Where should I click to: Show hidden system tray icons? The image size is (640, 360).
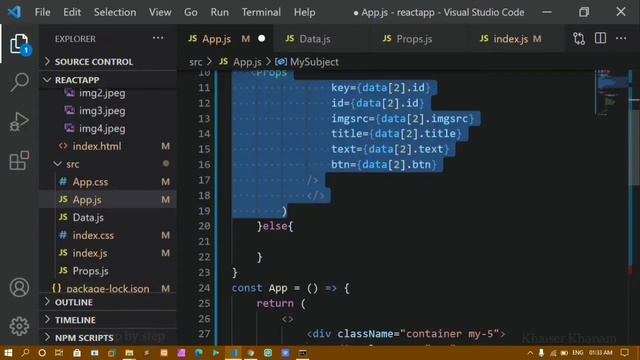point(530,353)
